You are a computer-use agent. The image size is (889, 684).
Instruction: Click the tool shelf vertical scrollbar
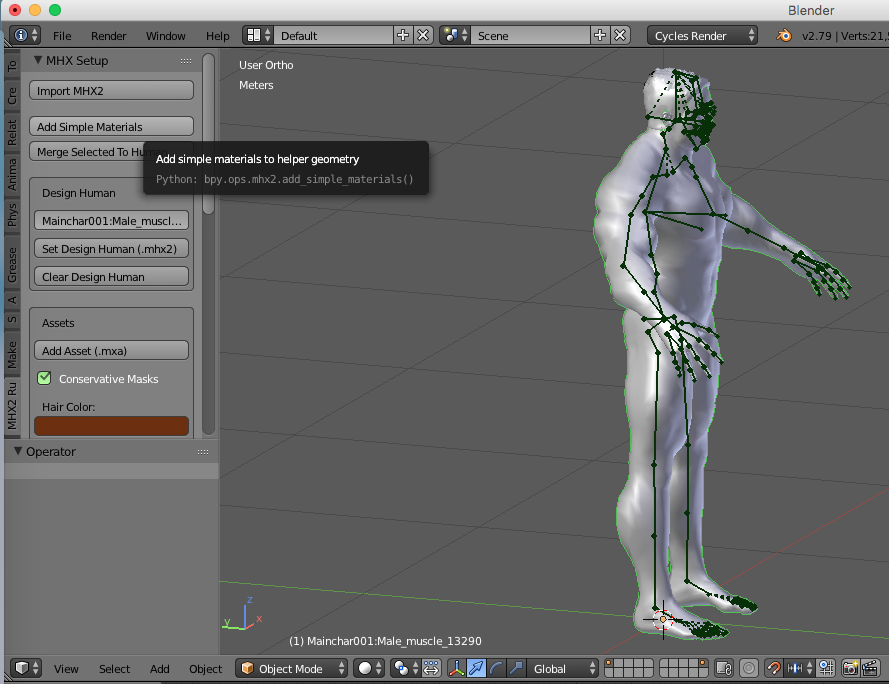pyautogui.click(x=208, y=134)
